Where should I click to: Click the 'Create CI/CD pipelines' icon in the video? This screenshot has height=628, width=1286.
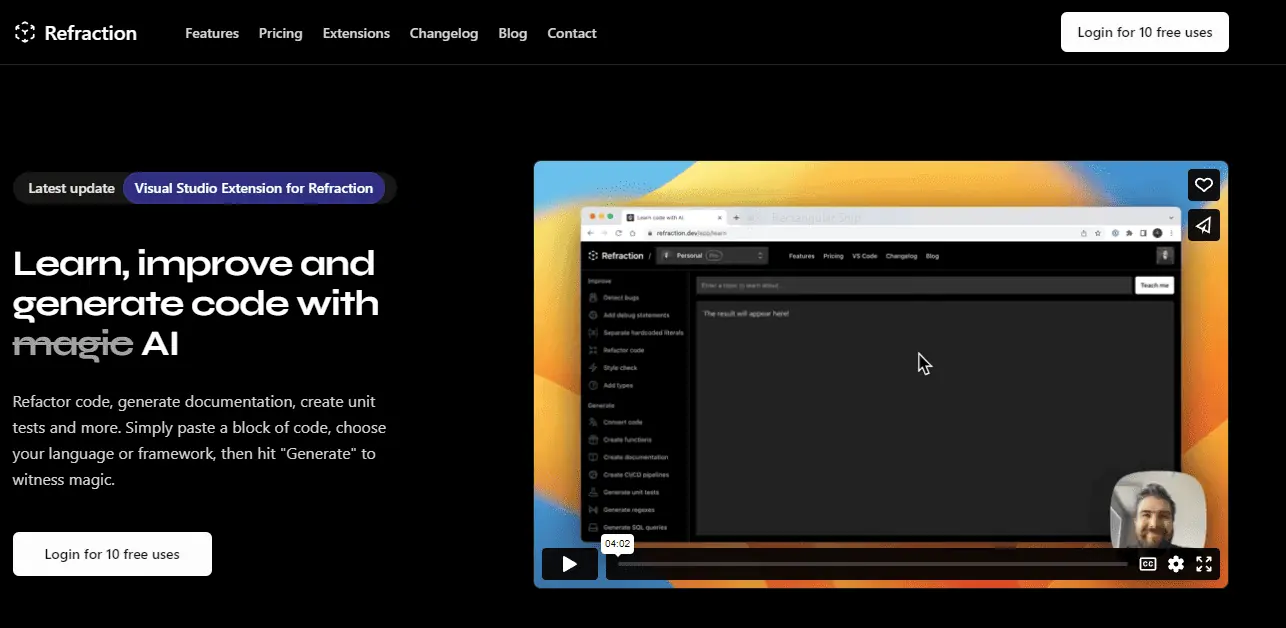tap(593, 475)
